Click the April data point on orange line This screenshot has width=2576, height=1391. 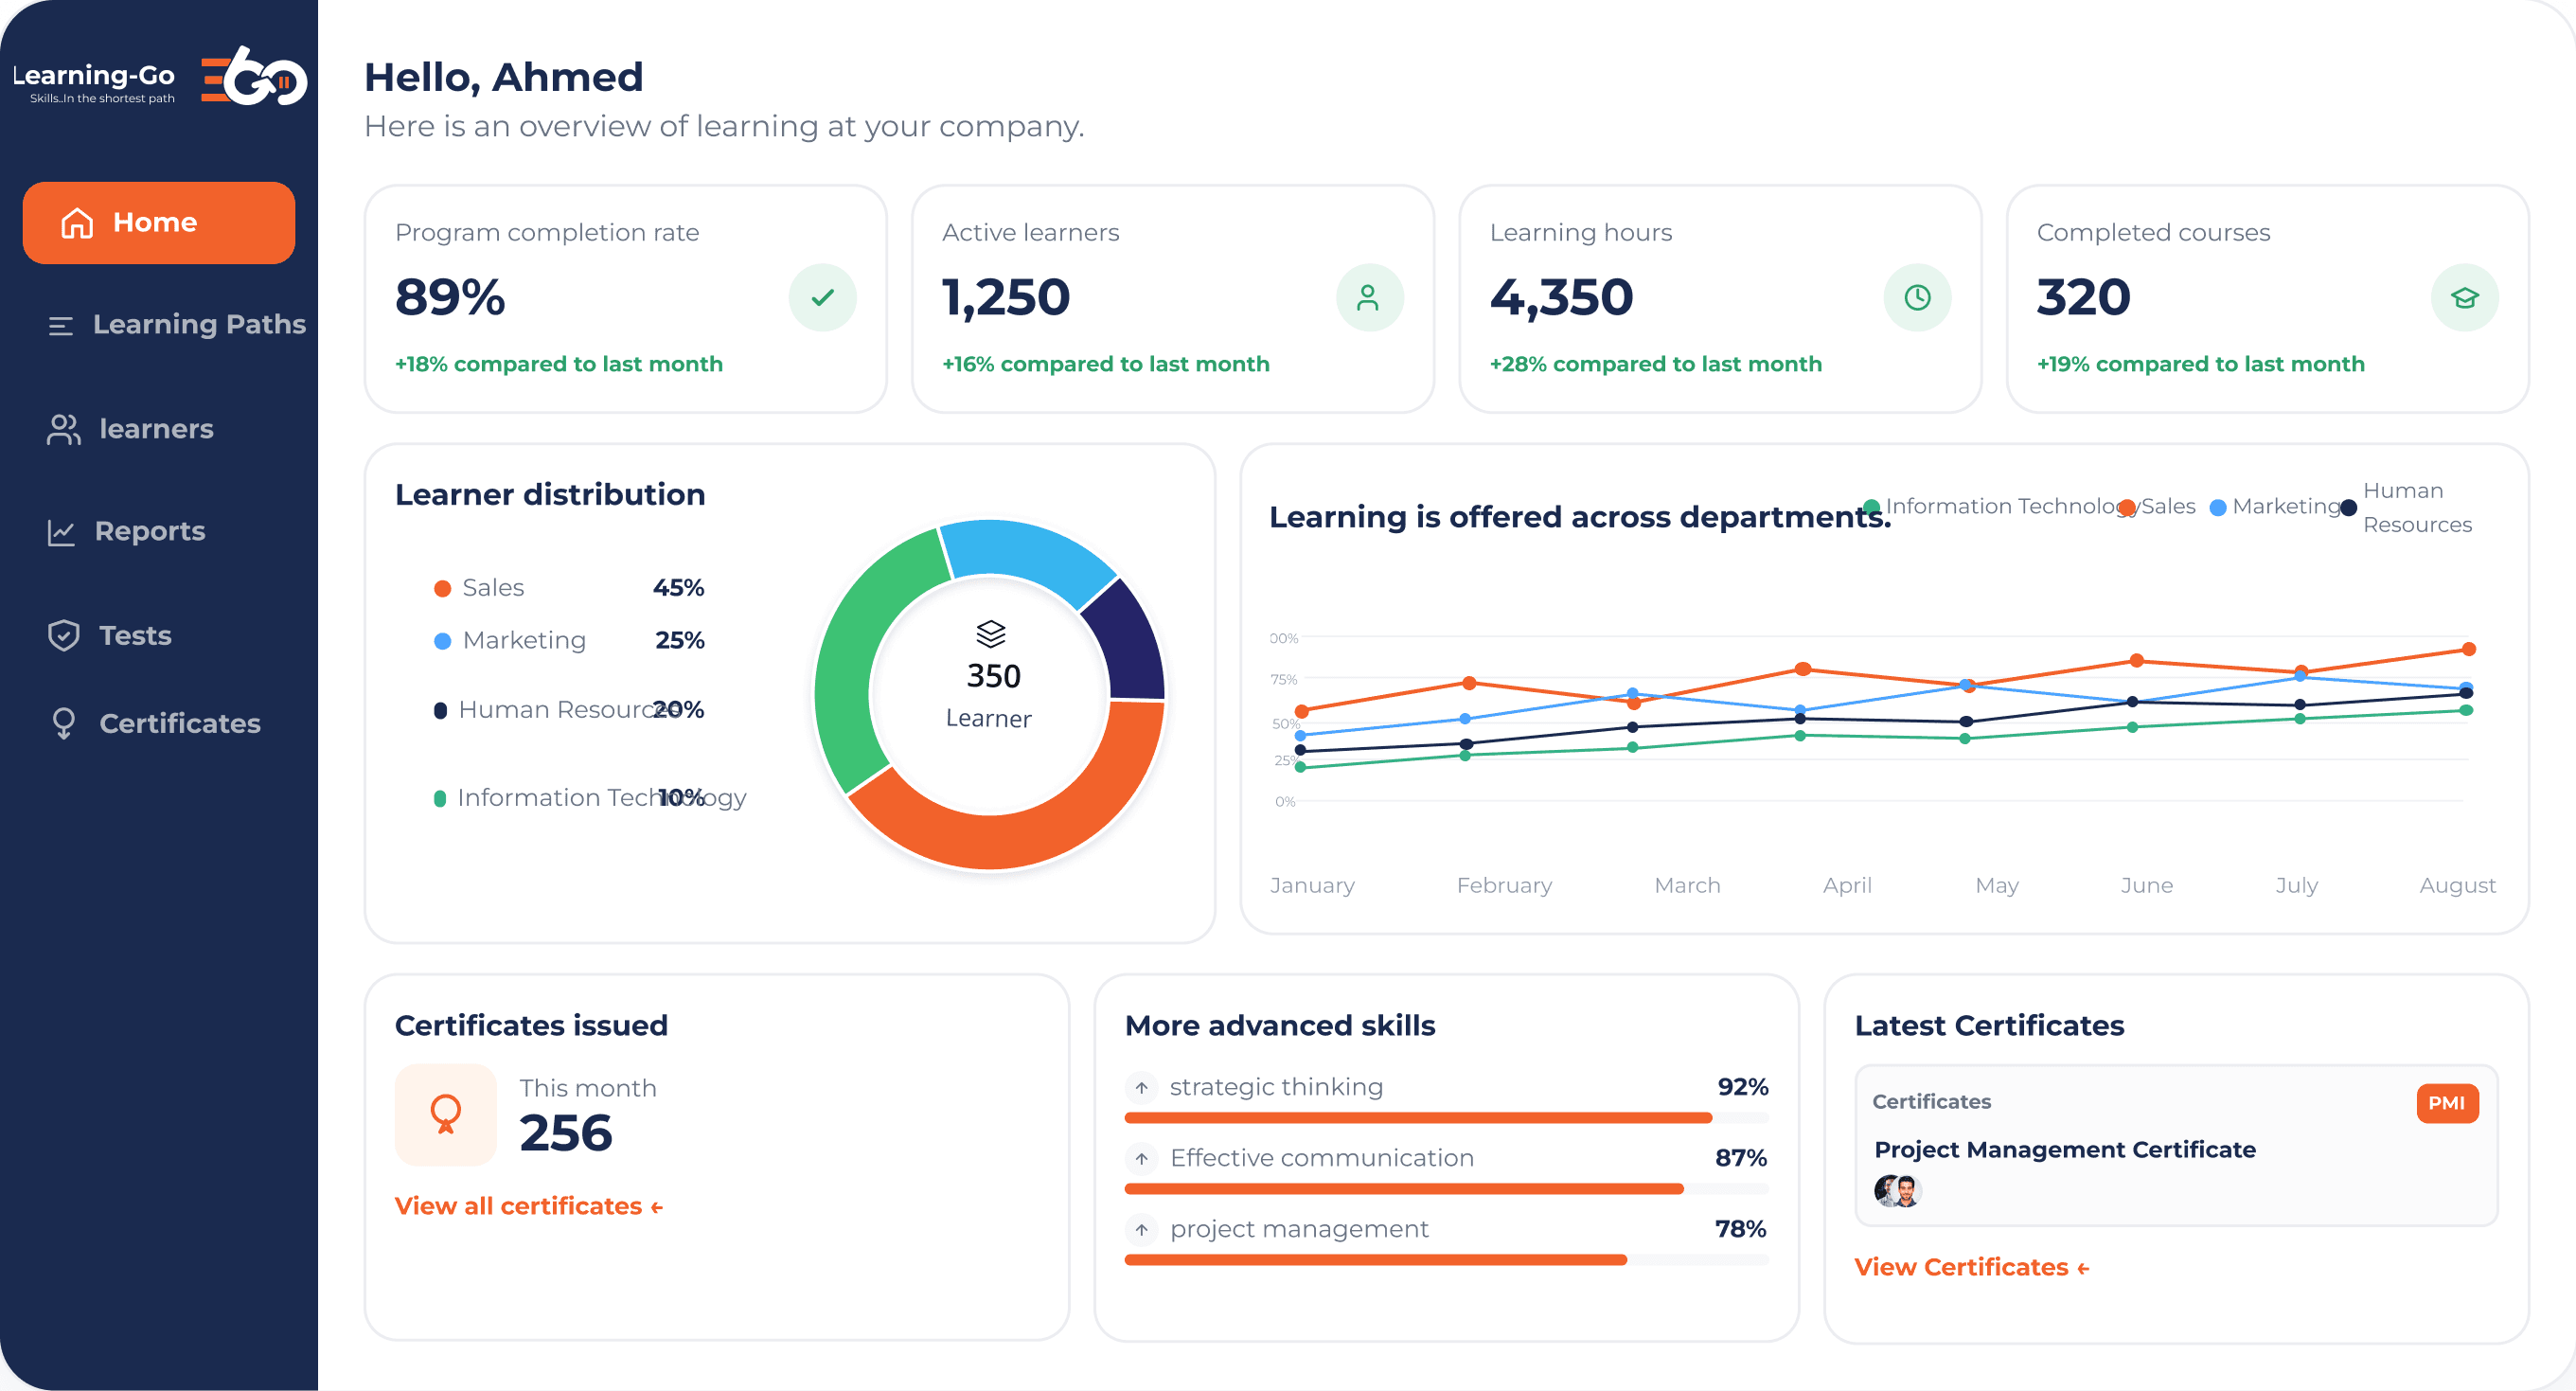1802,669
